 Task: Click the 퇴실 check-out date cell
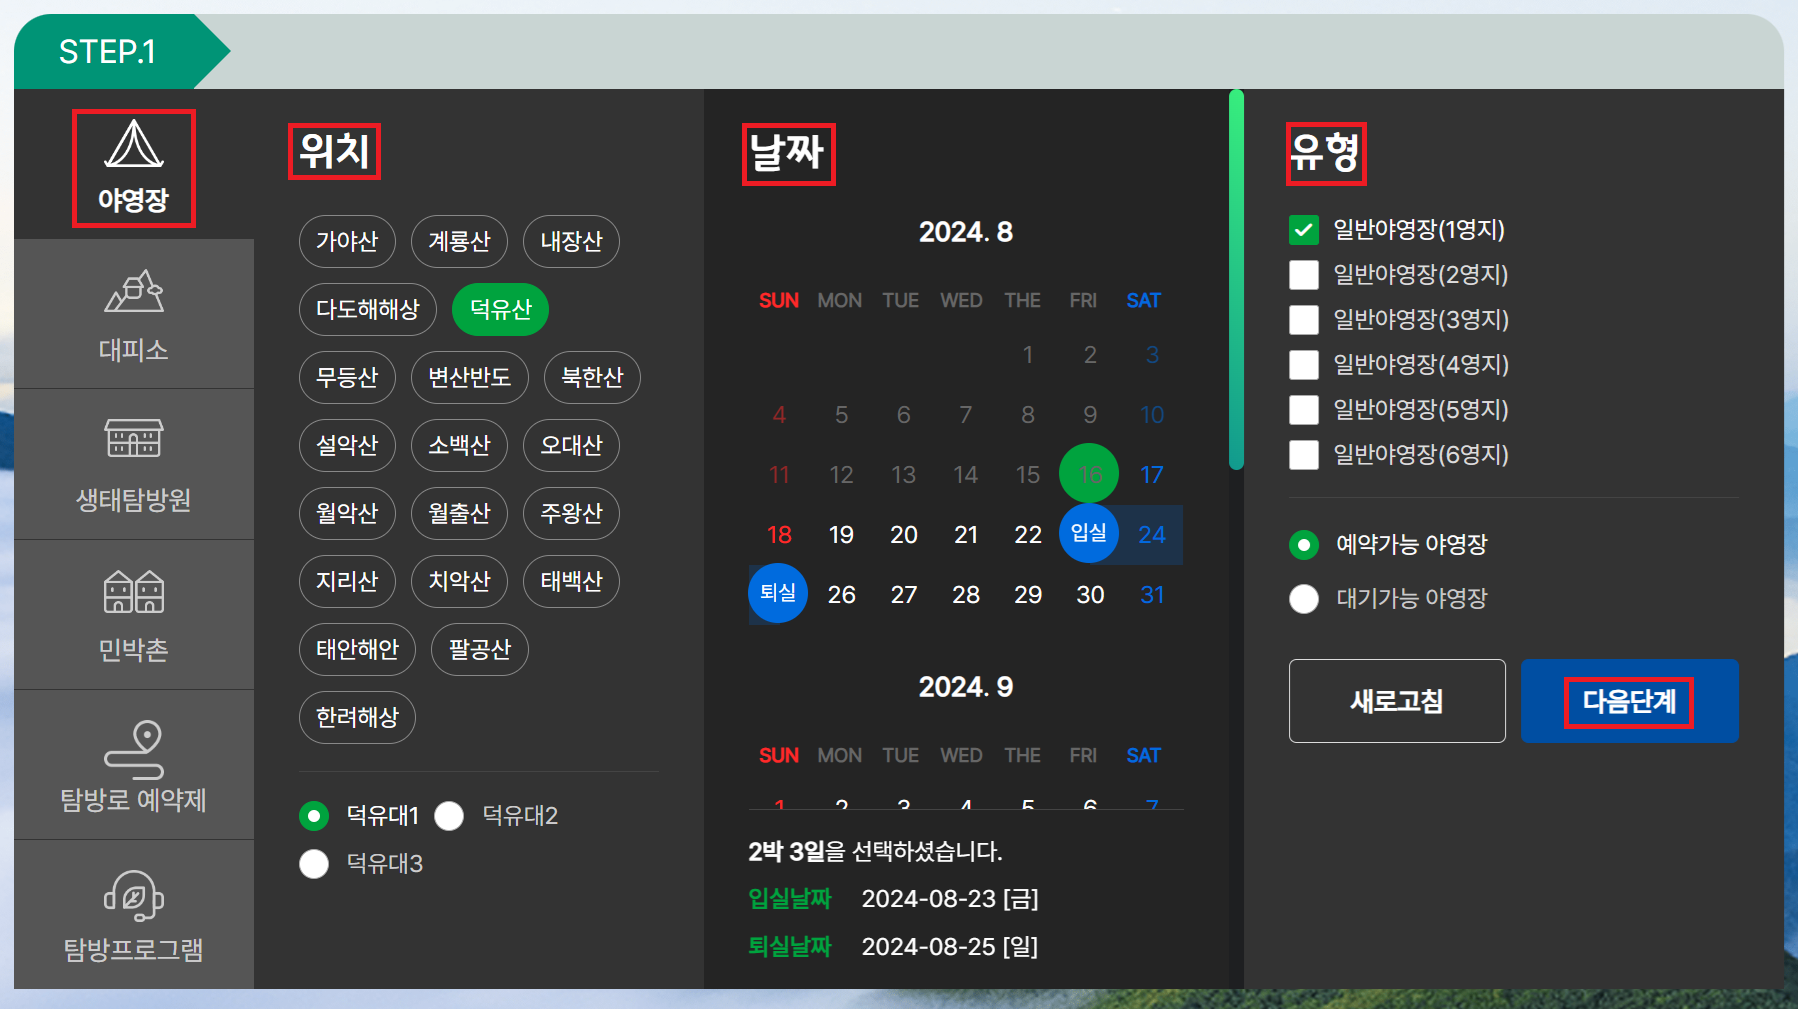(x=778, y=593)
